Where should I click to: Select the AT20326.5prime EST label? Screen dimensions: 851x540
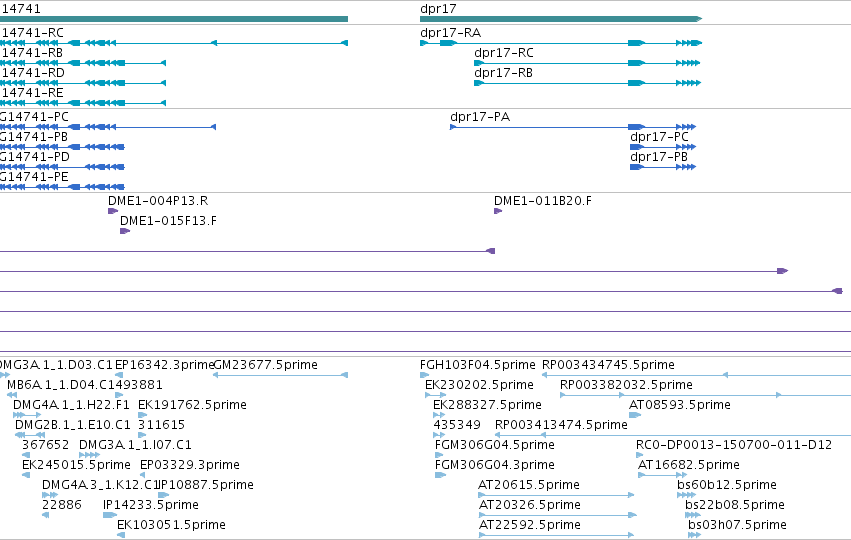point(530,506)
